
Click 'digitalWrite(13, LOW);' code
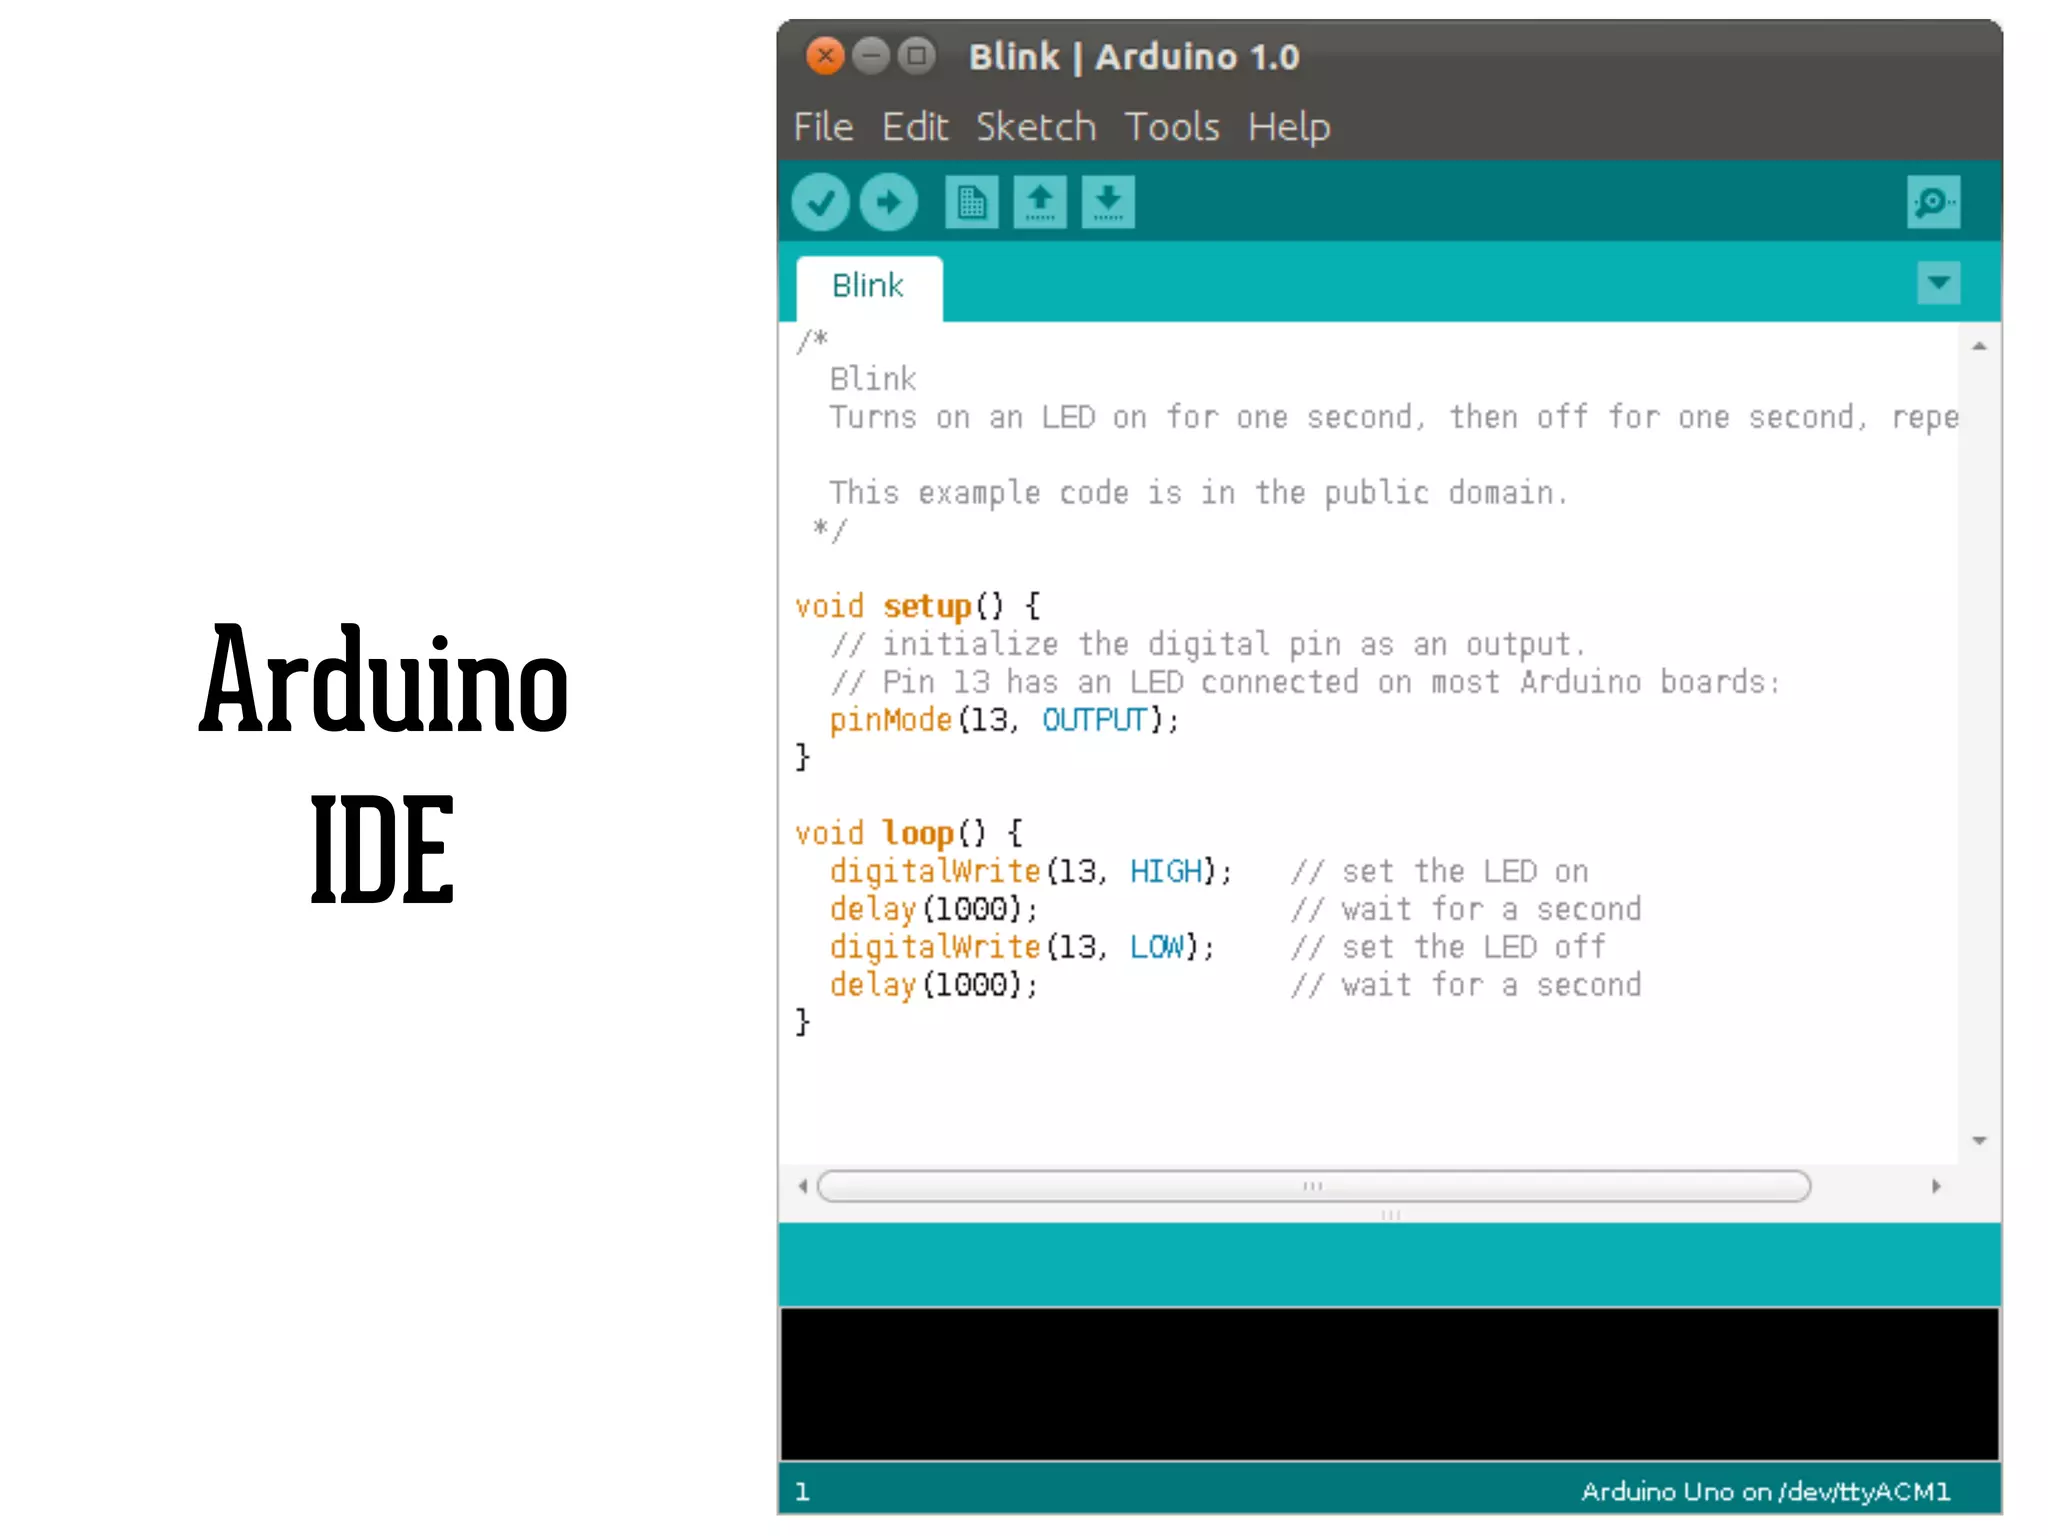(1022, 947)
